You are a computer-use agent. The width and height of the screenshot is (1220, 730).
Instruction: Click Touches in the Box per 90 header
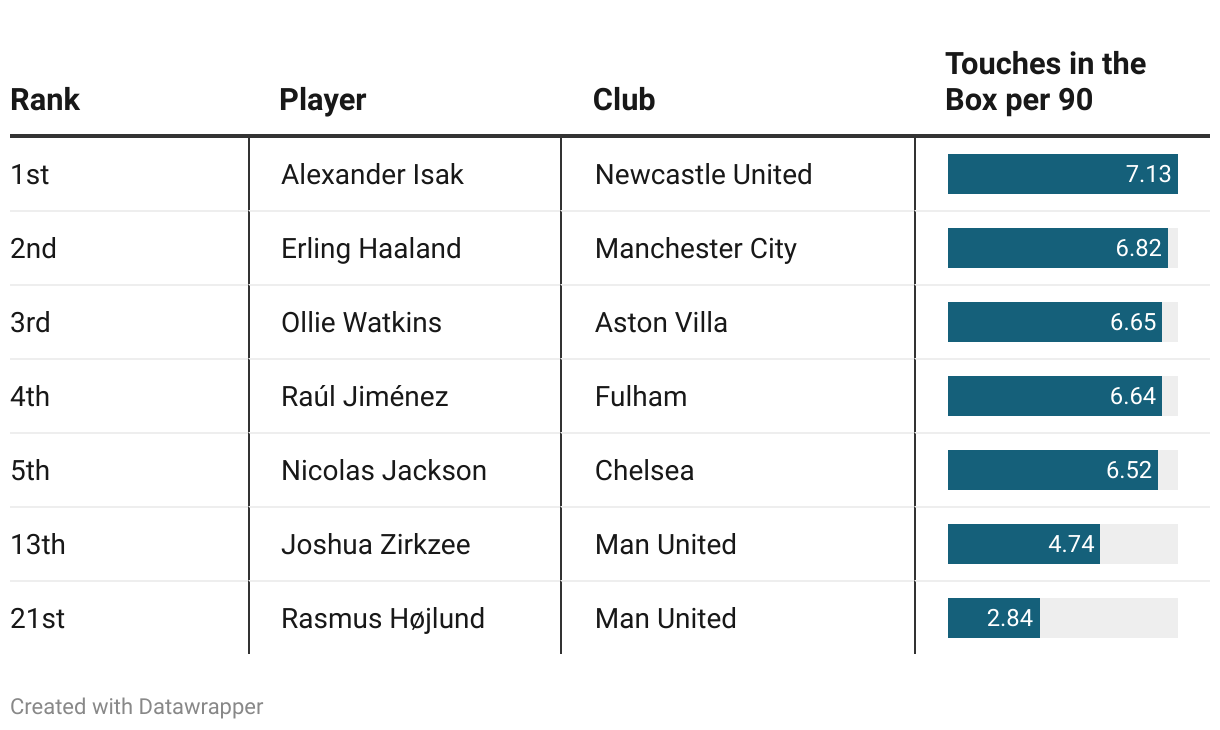coord(1045,82)
